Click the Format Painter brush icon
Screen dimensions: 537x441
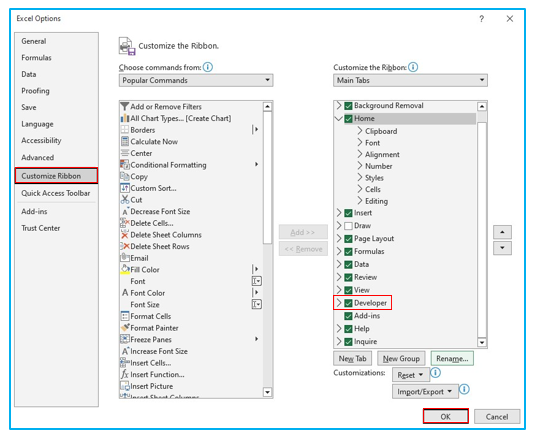(x=125, y=328)
